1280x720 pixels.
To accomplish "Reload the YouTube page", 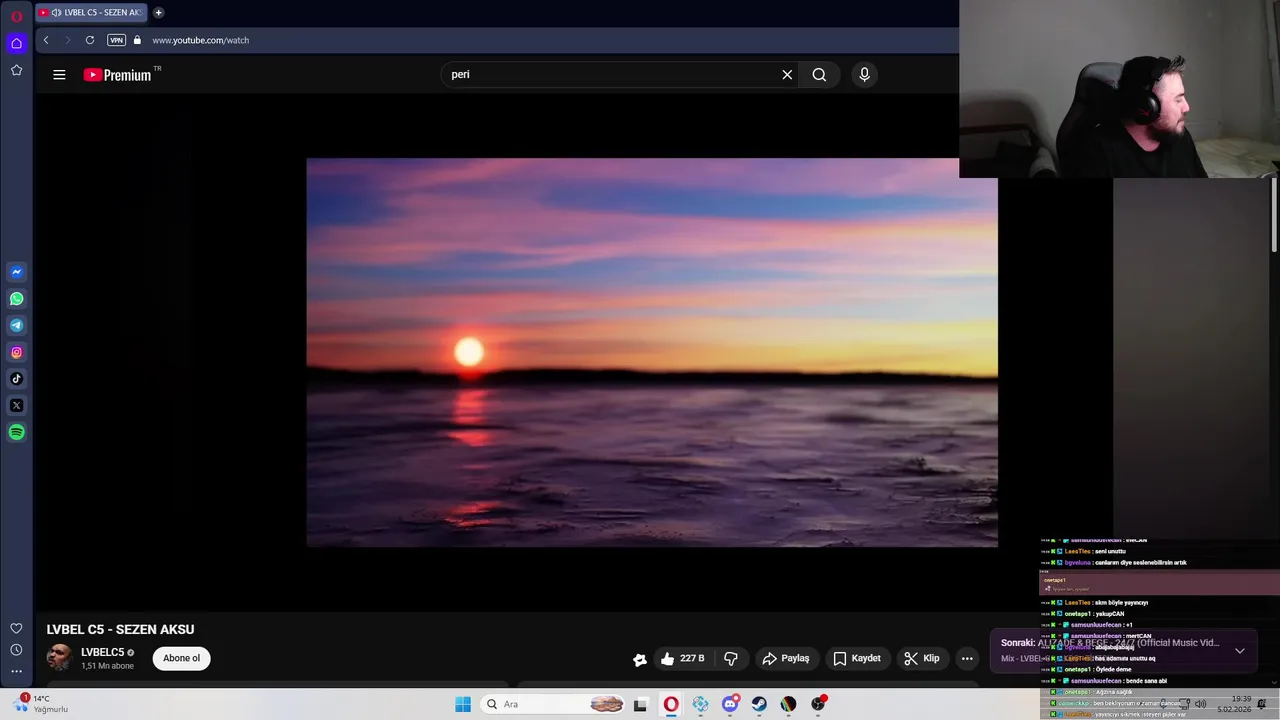I will [x=90, y=40].
